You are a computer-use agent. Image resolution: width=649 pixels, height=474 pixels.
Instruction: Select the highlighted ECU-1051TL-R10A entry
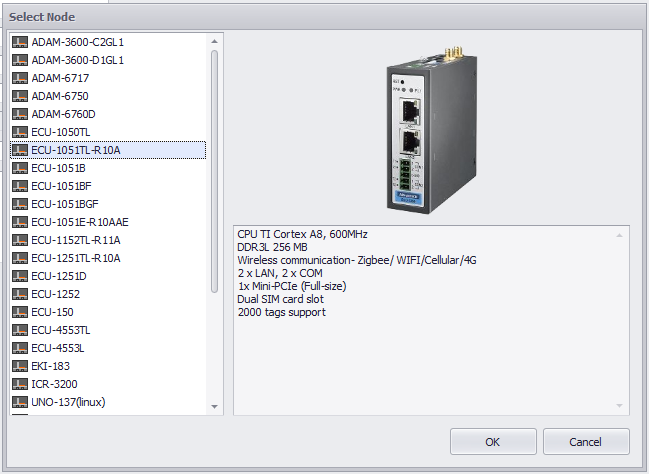tap(108, 150)
